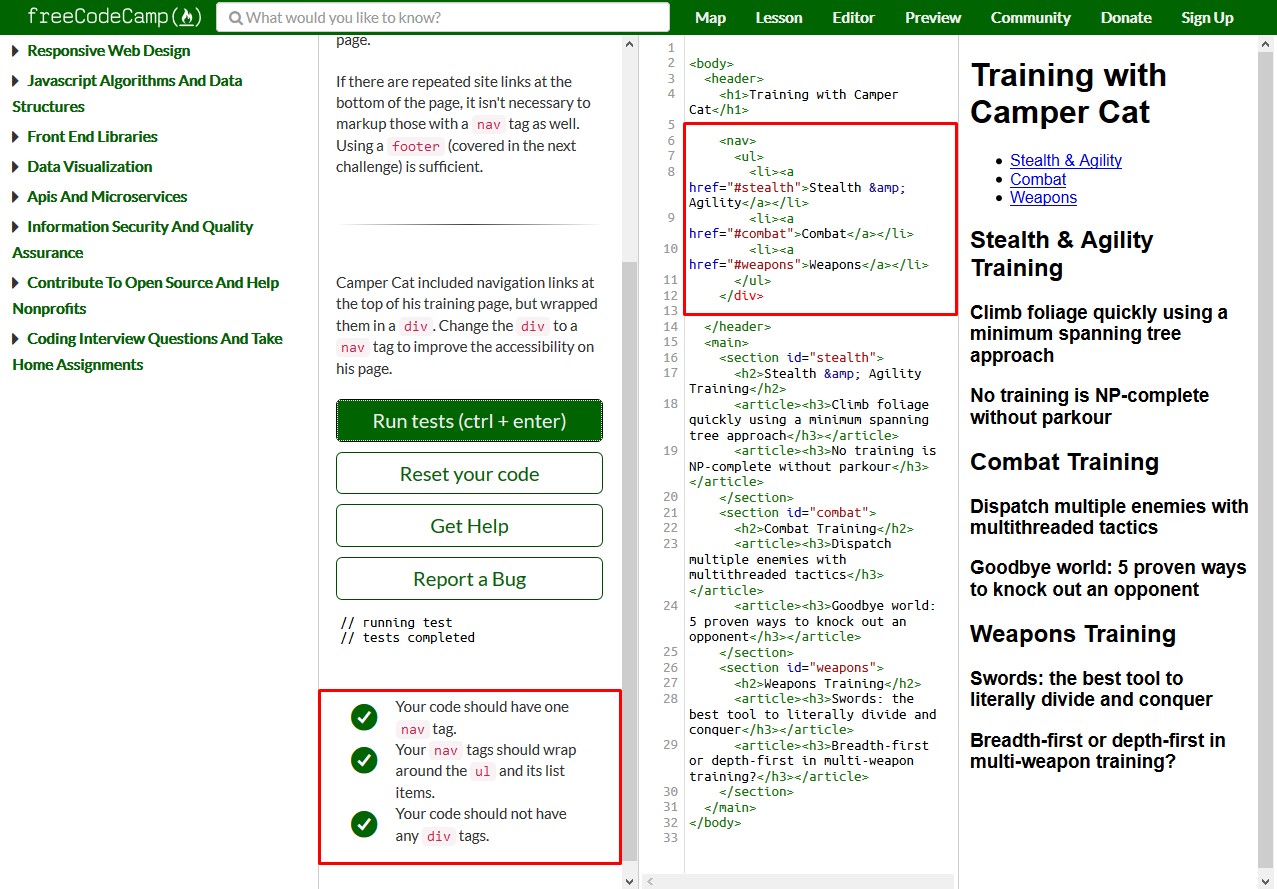Viewport: 1277px width, 889px height.
Task: Click the Run tests (ctrl + enter) button
Action: pyautogui.click(x=469, y=421)
